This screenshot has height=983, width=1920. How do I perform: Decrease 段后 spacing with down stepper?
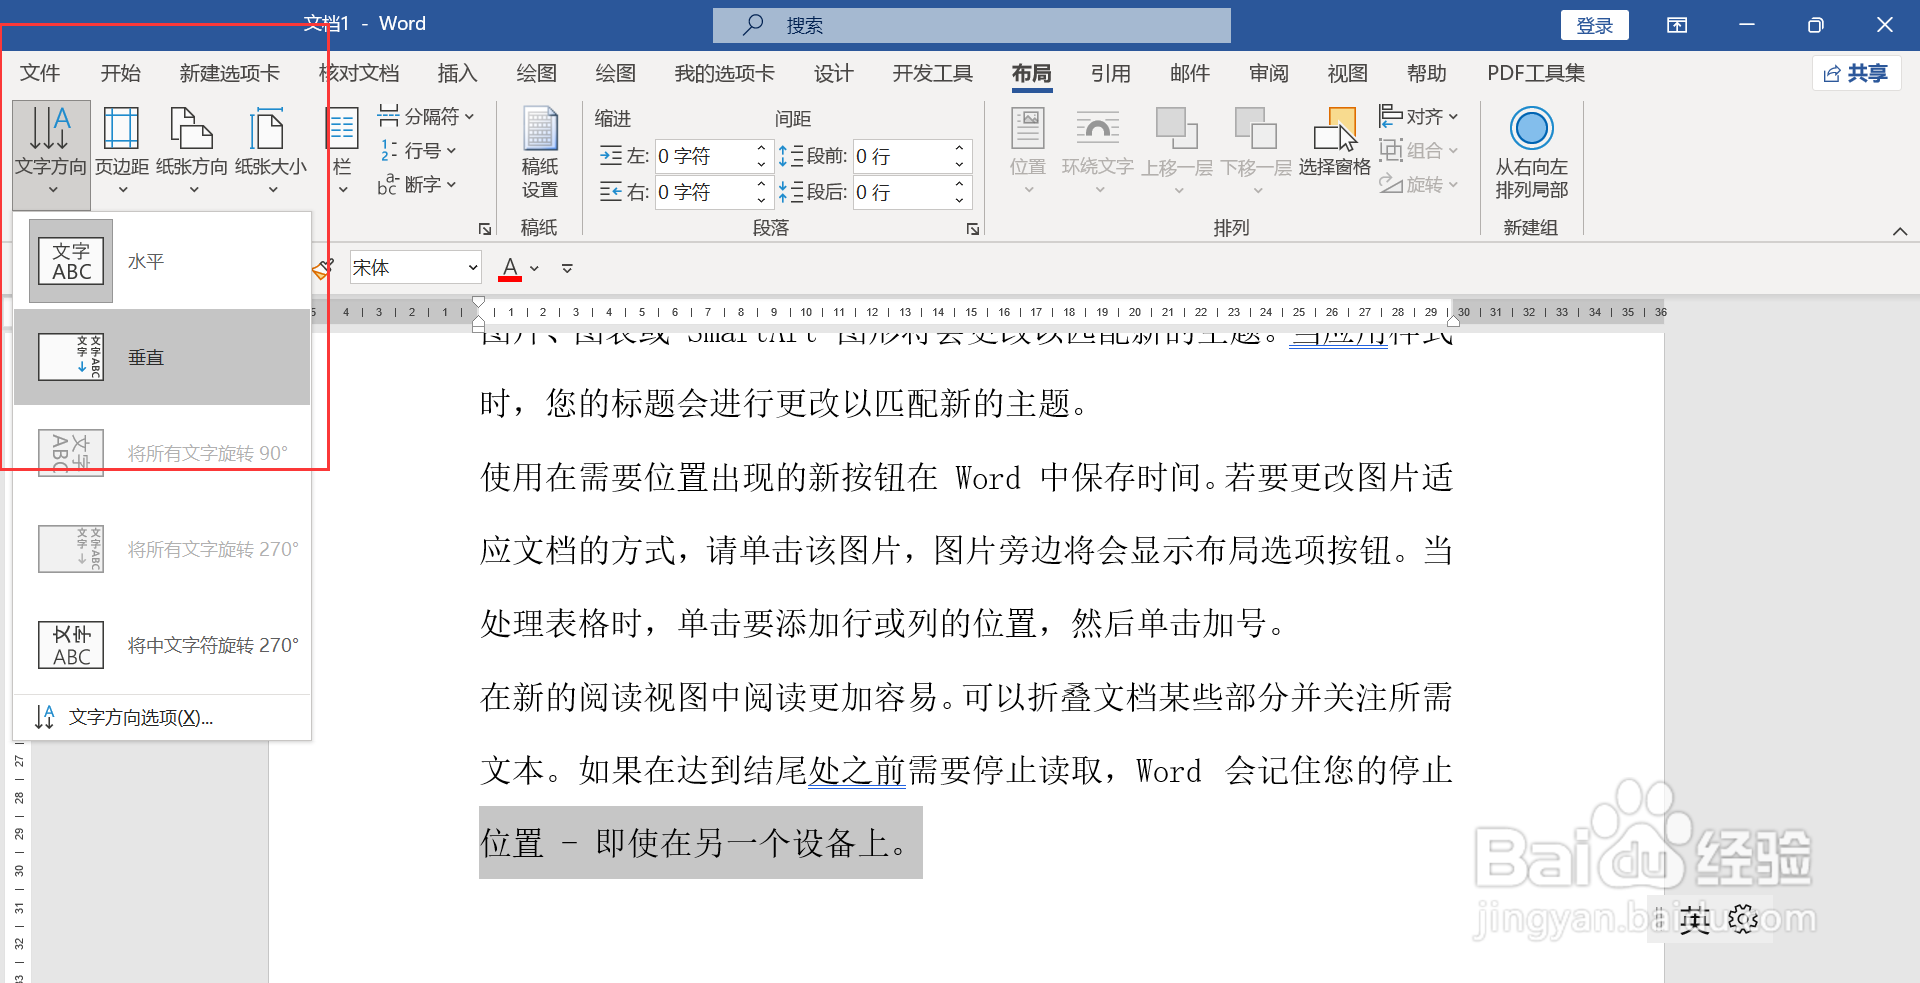click(x=959, y=200)
